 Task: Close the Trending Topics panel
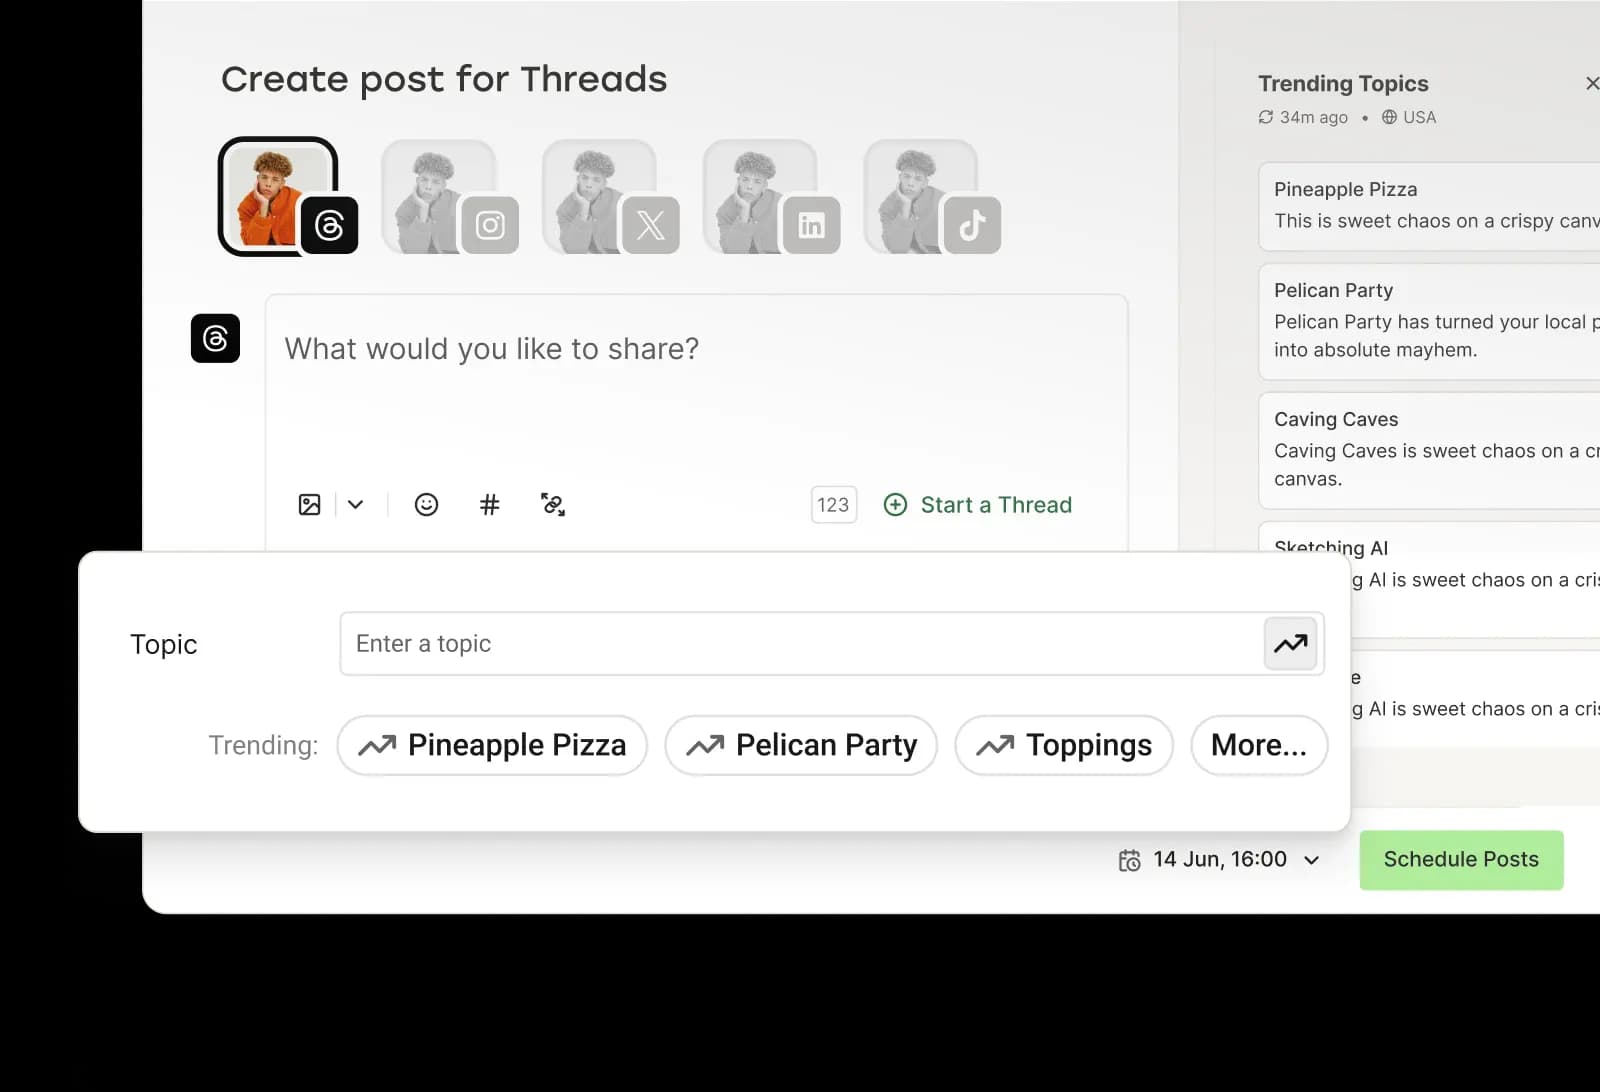click(1591, 83)
